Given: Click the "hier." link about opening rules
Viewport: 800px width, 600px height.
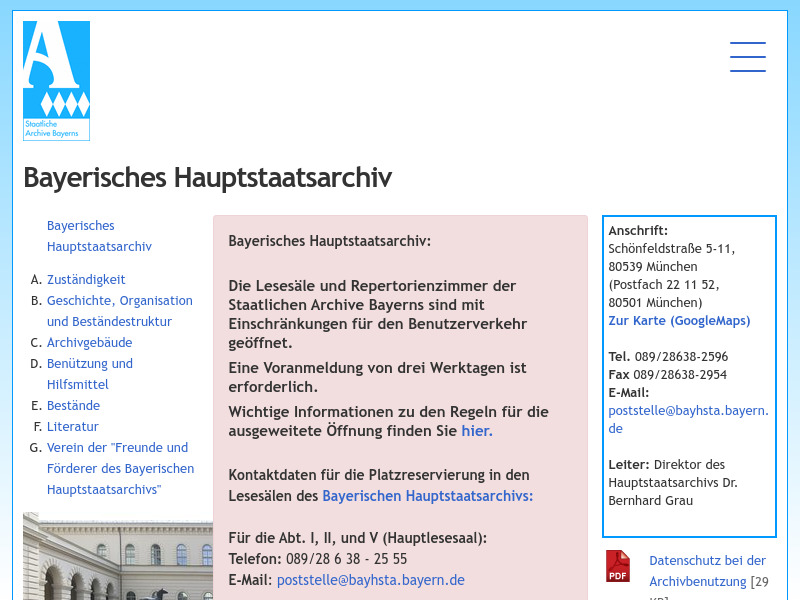Looking at the screenshot, I should click(477, 430).
